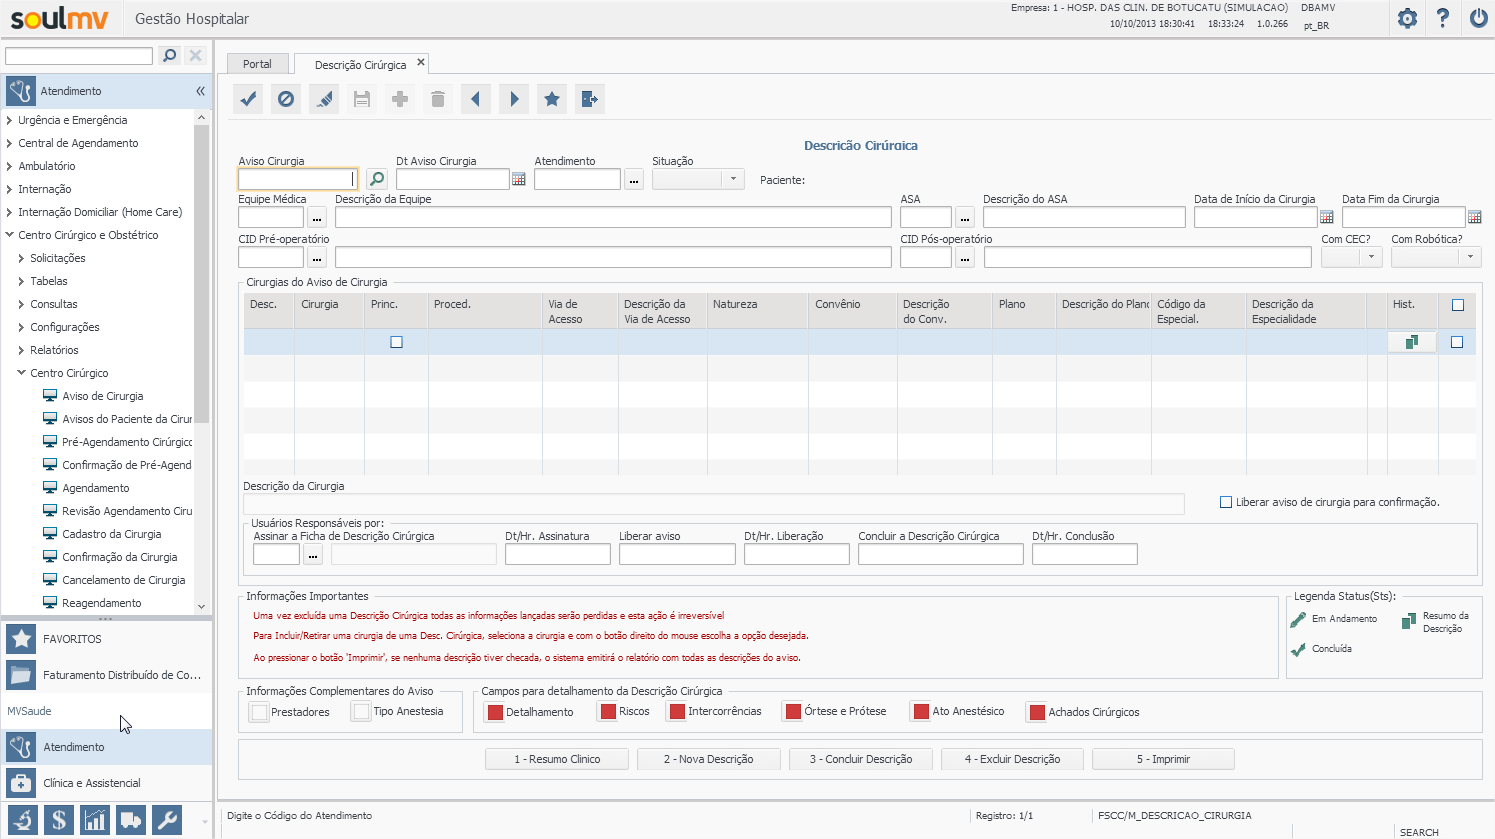Viewport: 1495px width, 839px height.
Task: Open the bar chart module icon
Action: pyautogui.click(x=95, y=820)
